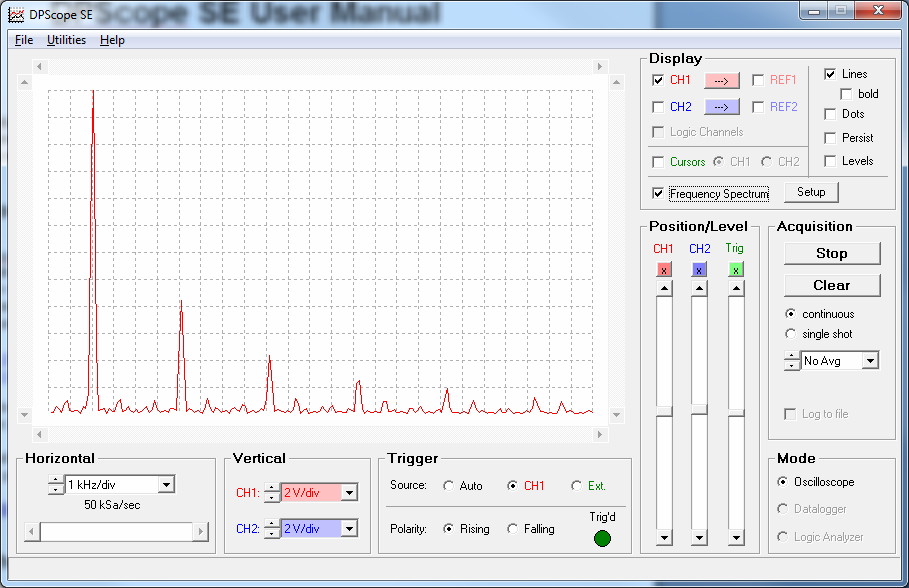Reset CH2 position with blue x icon
This screenshot has width=909, height=588.
(x=699, y=269)
